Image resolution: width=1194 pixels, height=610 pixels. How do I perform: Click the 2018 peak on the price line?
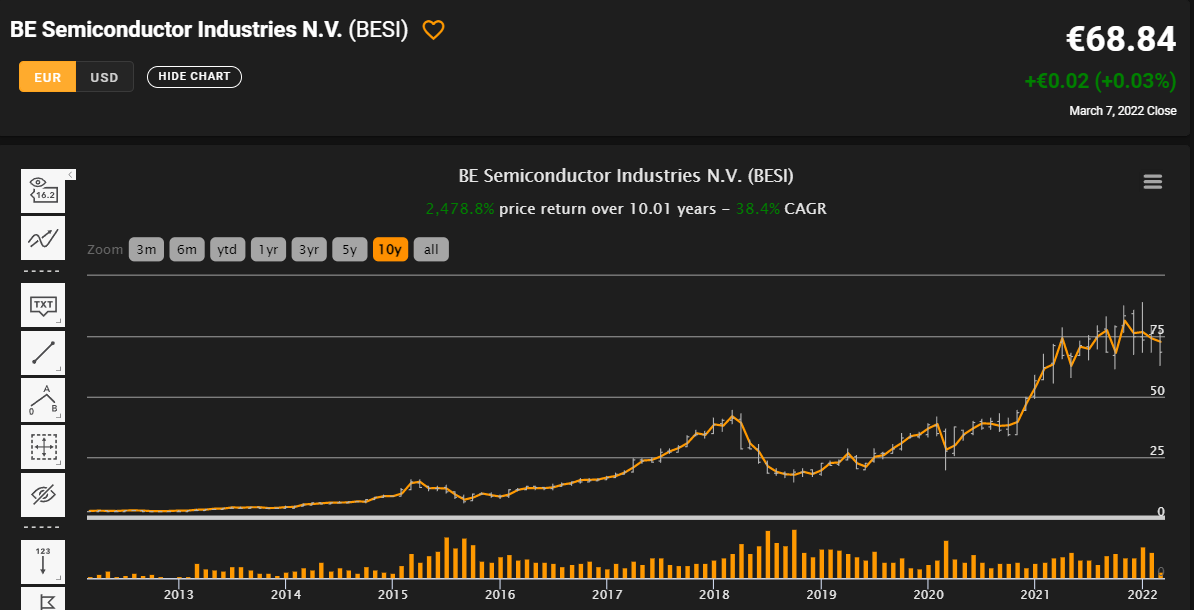[733, 415]
